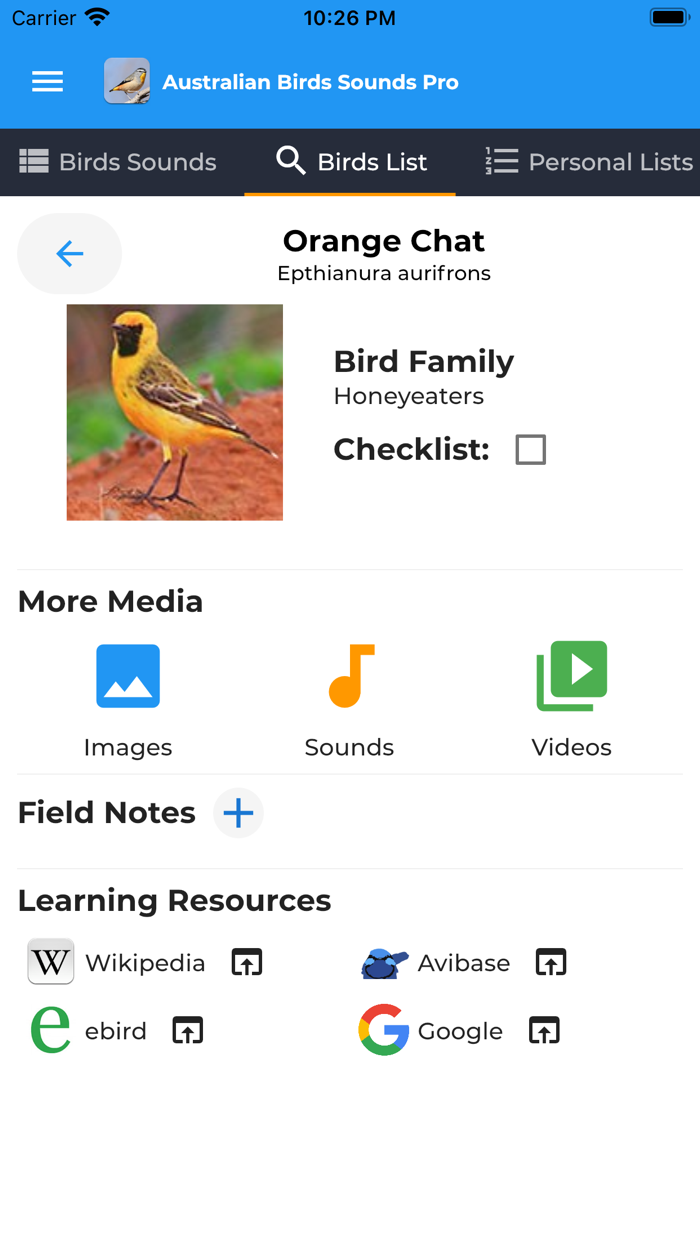Click the Wikipedia icon
The height and width of the screenshot is (1244, 700).
pos(50,962)
